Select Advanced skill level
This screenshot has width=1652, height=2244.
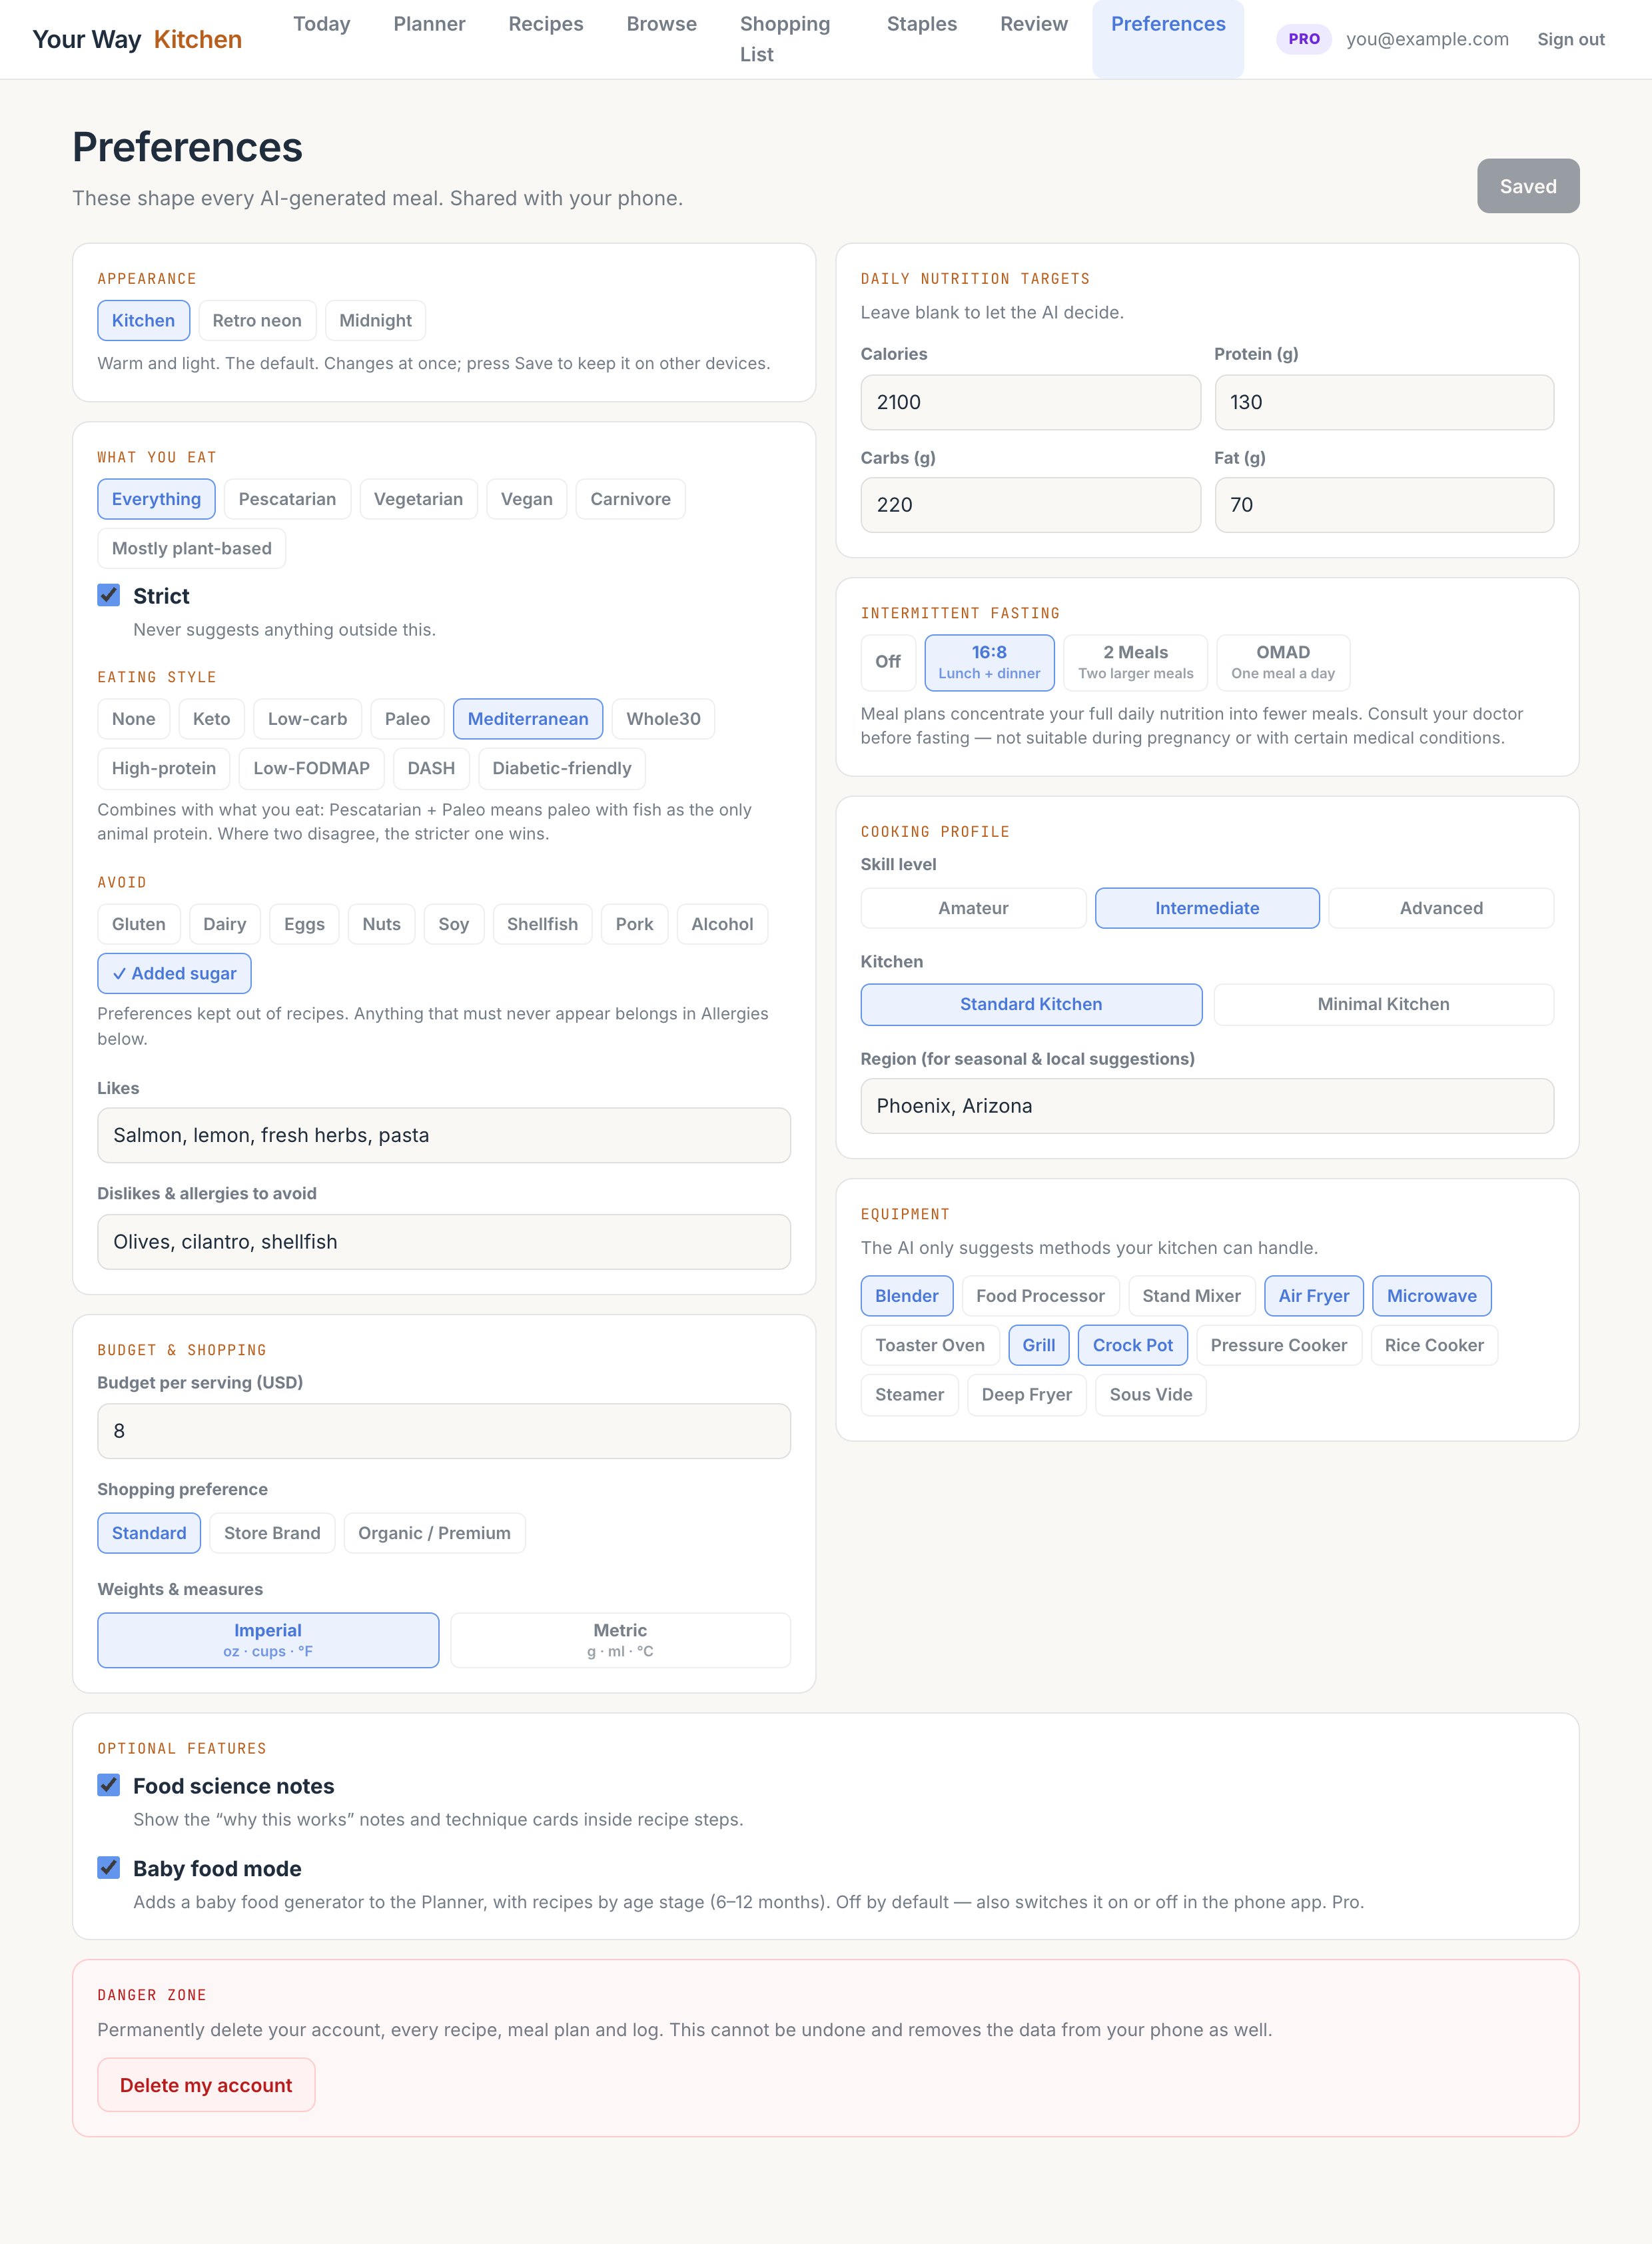point(1441,908)
